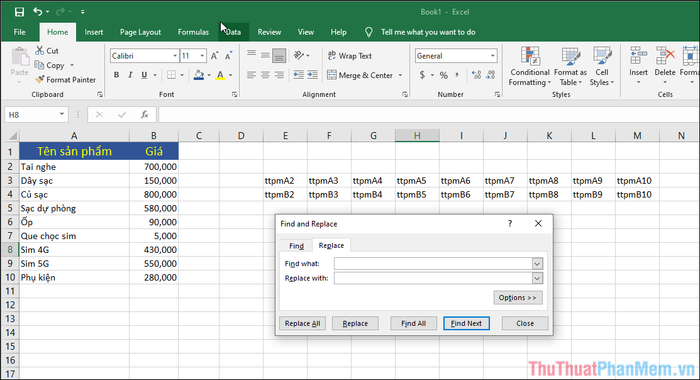The image size is (700, 380).
Task: Toggle Merge & Center
Action: 360,75
